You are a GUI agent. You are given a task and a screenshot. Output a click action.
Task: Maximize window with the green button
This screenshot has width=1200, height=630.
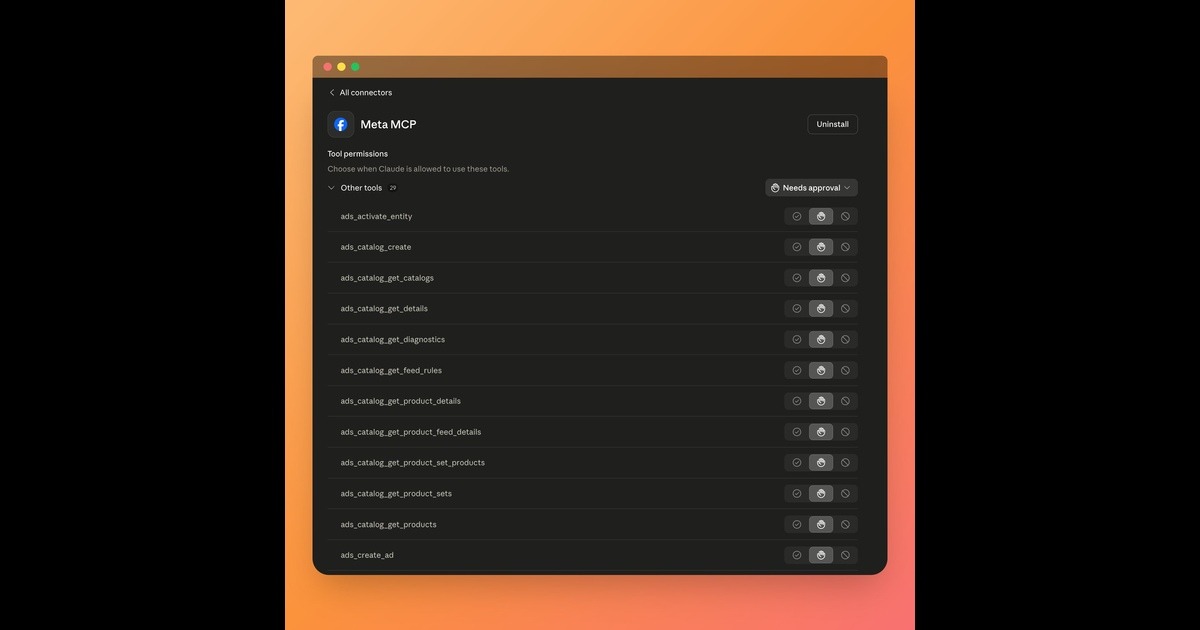355,67
